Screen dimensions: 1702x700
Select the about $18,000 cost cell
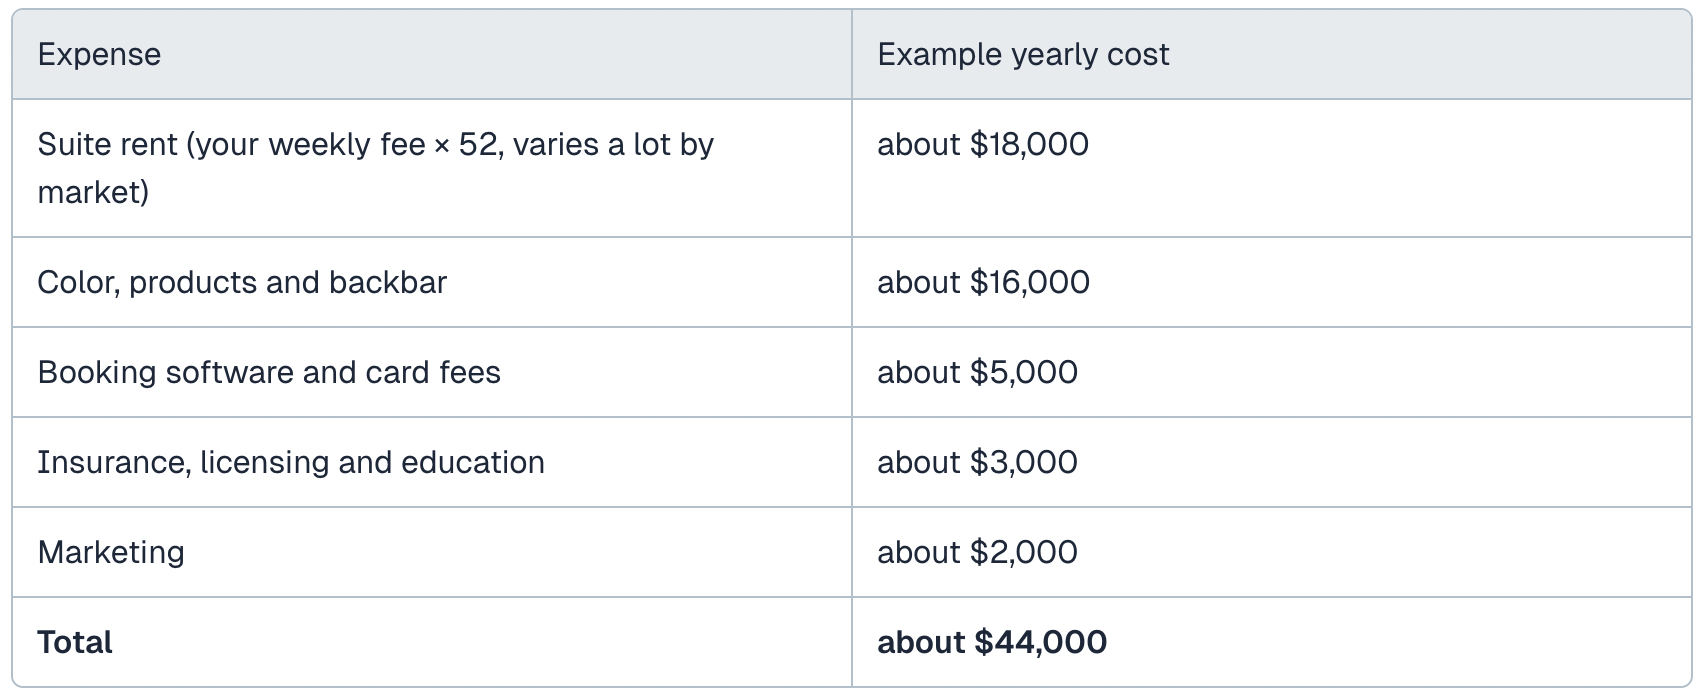1271,168
